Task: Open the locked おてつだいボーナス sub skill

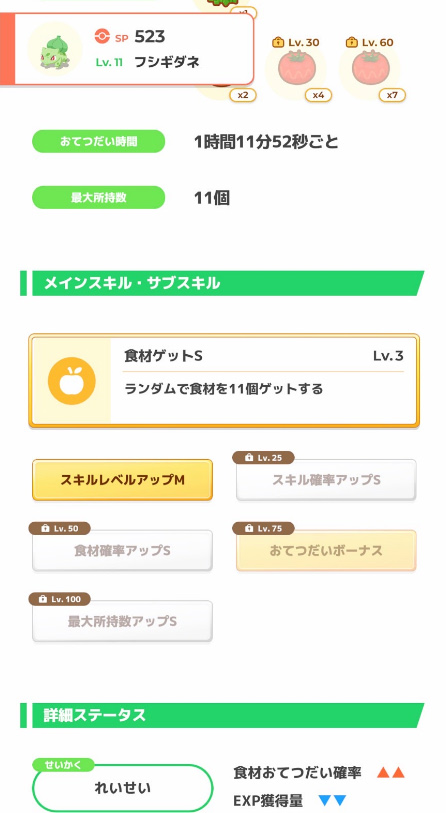Action: click(x=326, y=551)
